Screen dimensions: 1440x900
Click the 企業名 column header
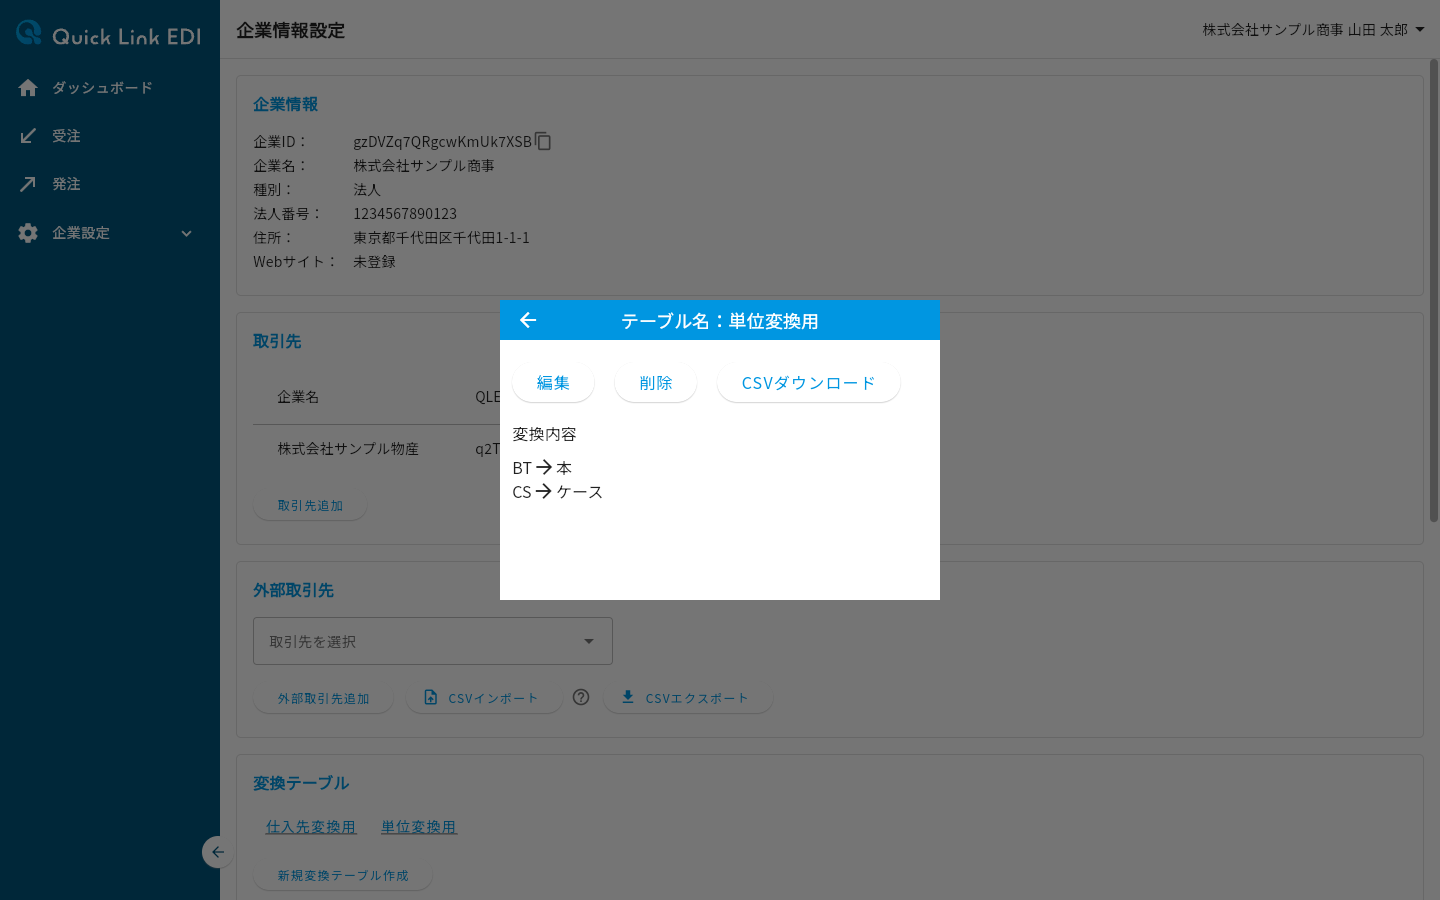tap(298, 397)
